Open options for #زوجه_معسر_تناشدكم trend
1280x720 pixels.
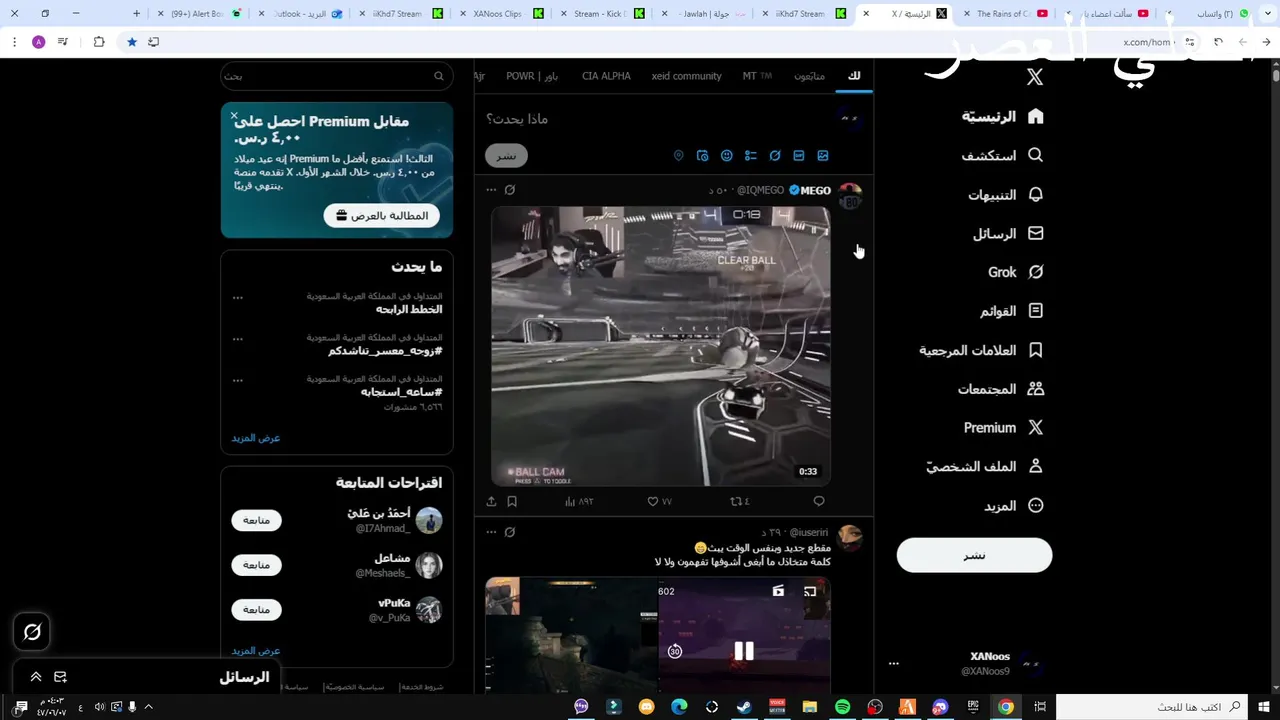(x=237, y=339)
